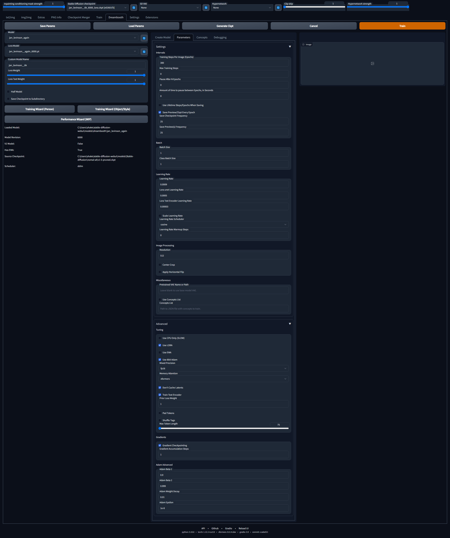
Task: Click the Performance Wizard (WIP) button
Action: click(x=76, y=119)
